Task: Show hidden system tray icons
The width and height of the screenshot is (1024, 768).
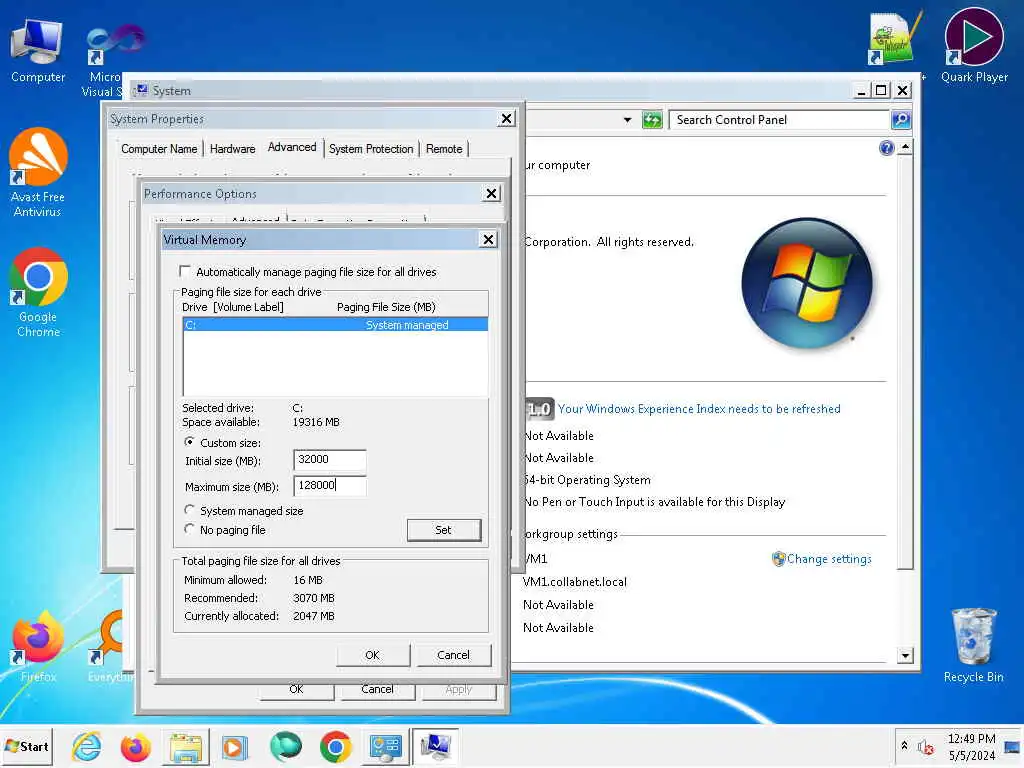Action: tap(904, 745)
